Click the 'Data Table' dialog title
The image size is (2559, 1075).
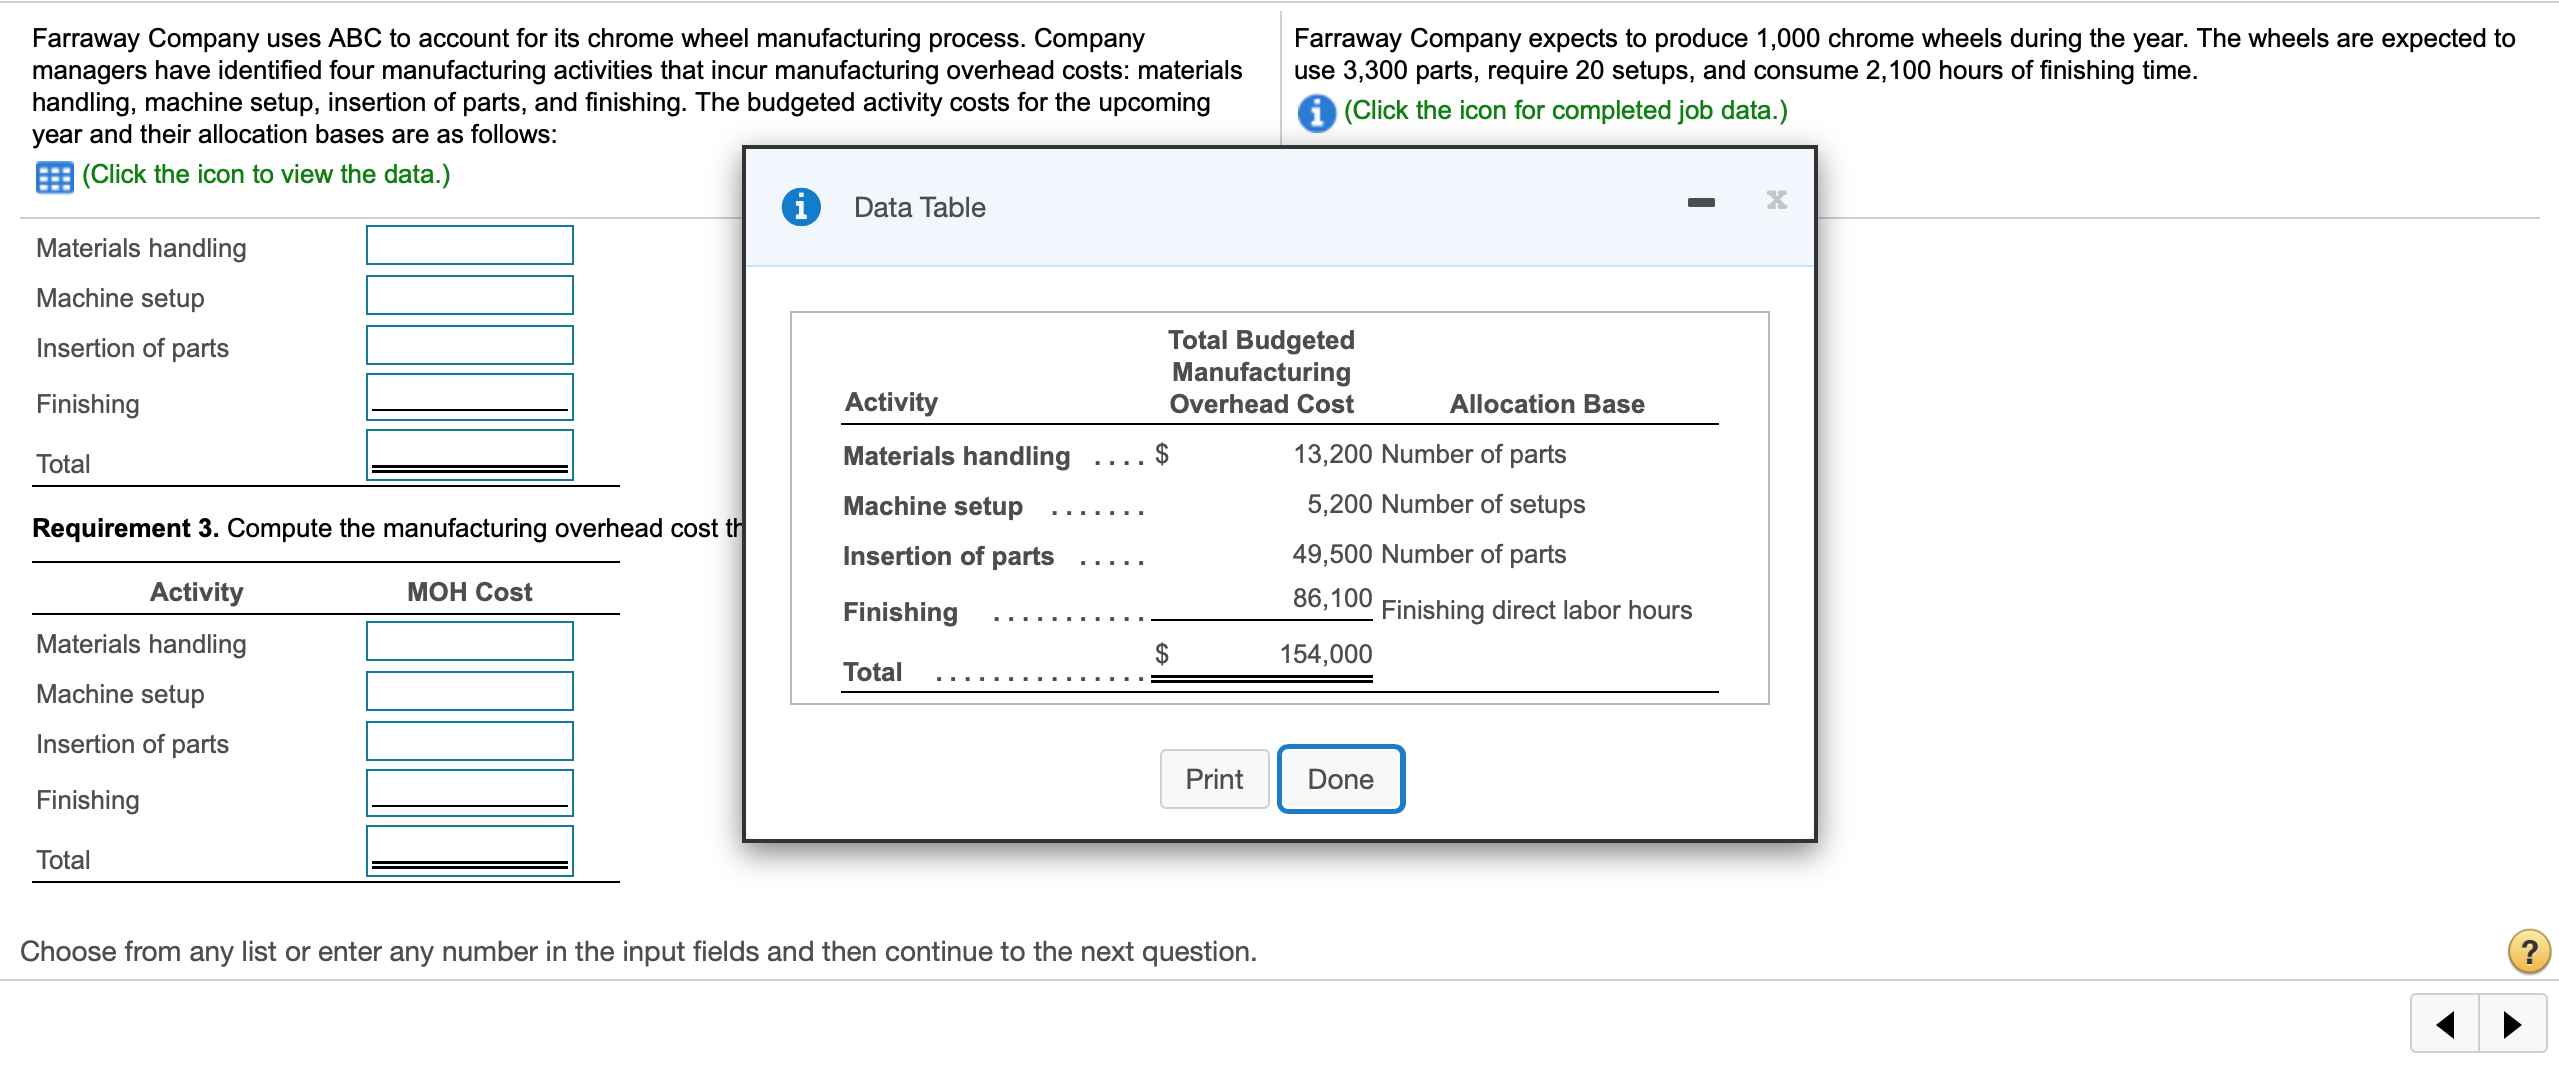920,207
